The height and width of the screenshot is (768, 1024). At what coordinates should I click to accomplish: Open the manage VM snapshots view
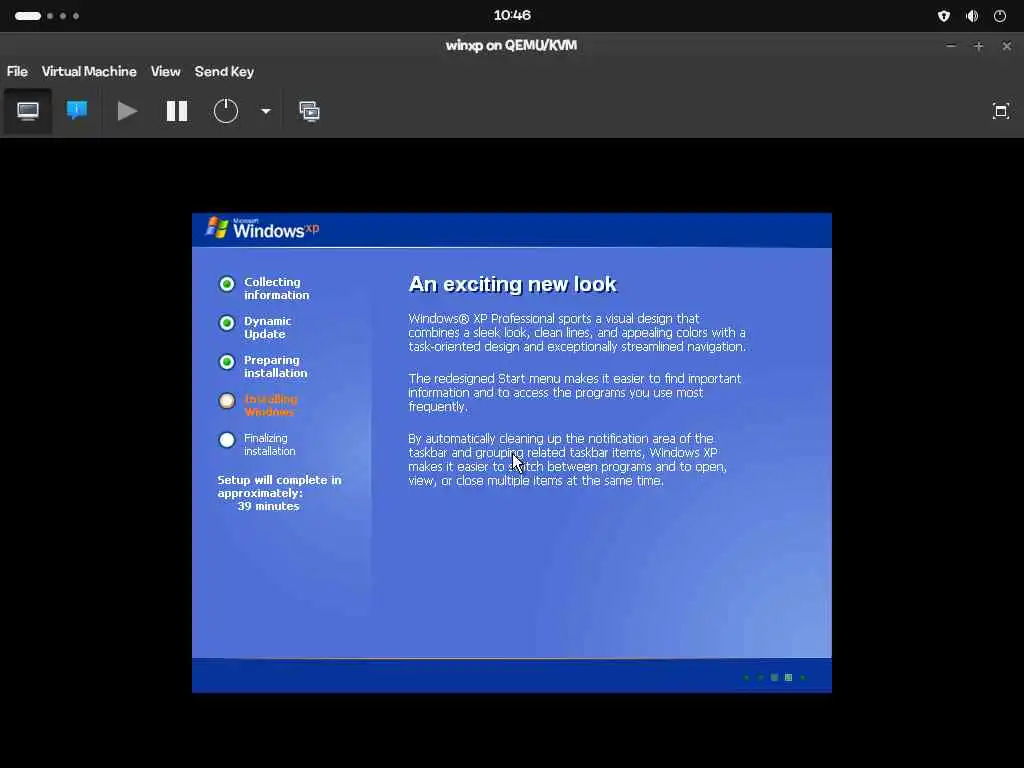point(310,111)
